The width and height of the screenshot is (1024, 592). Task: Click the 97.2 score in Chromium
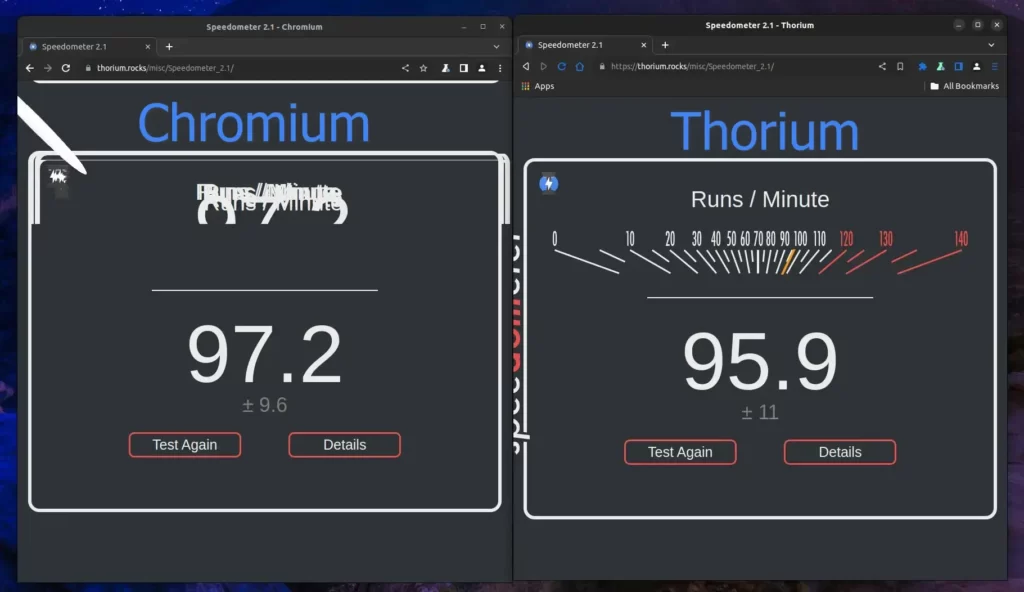(264, 354)
